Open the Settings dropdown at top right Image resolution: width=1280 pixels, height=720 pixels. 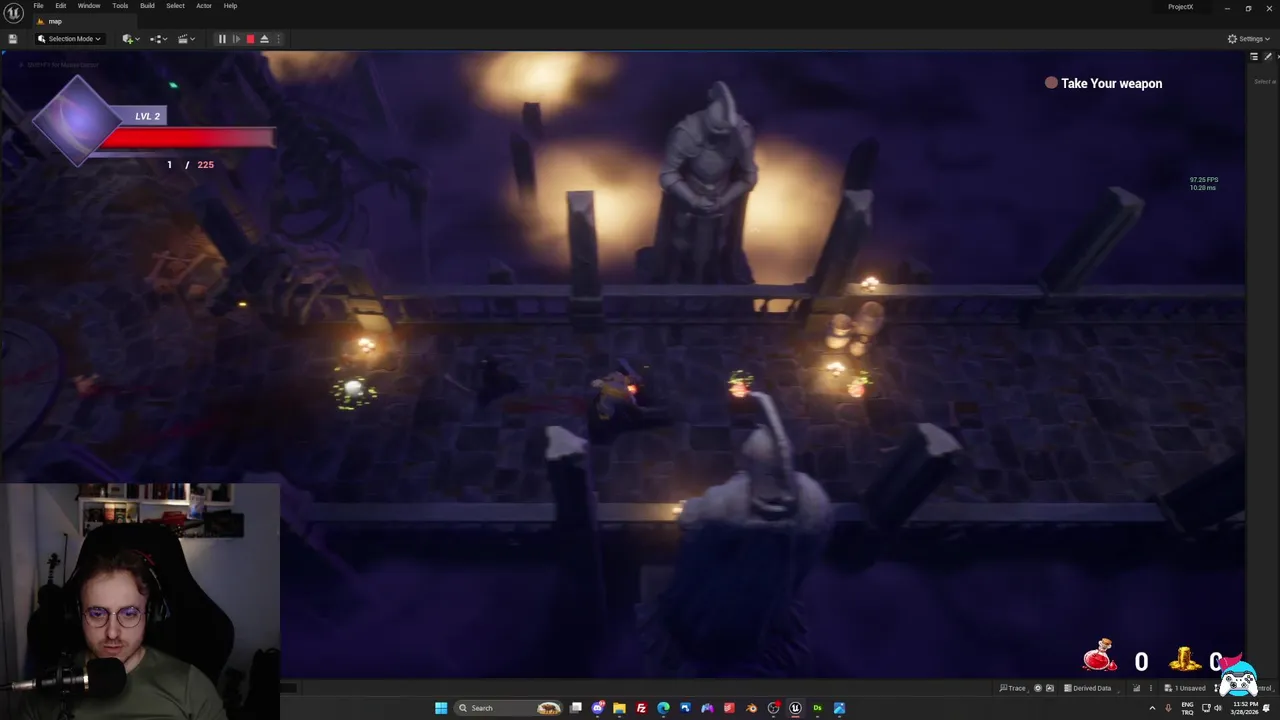[1248, 39]
